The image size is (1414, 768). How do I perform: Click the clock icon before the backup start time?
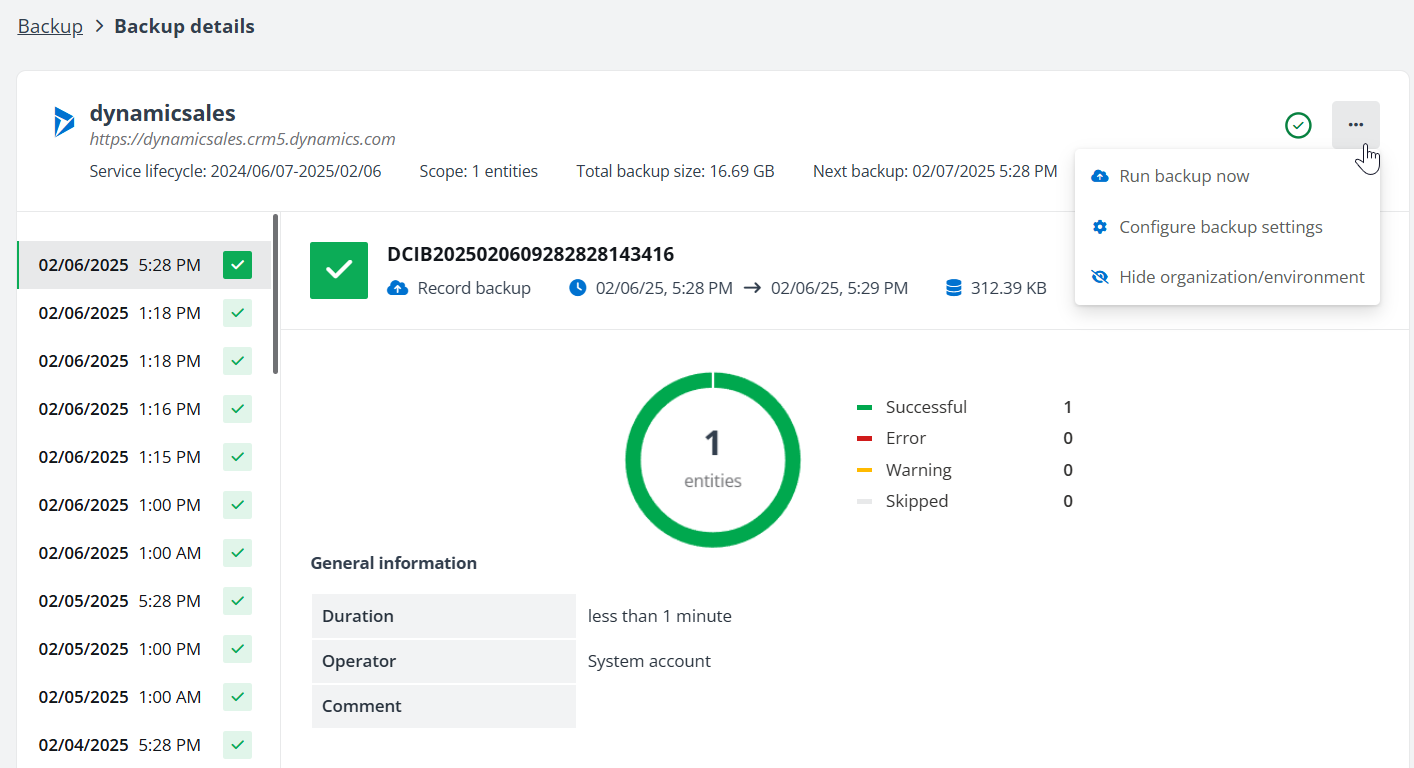click(577, 287)
